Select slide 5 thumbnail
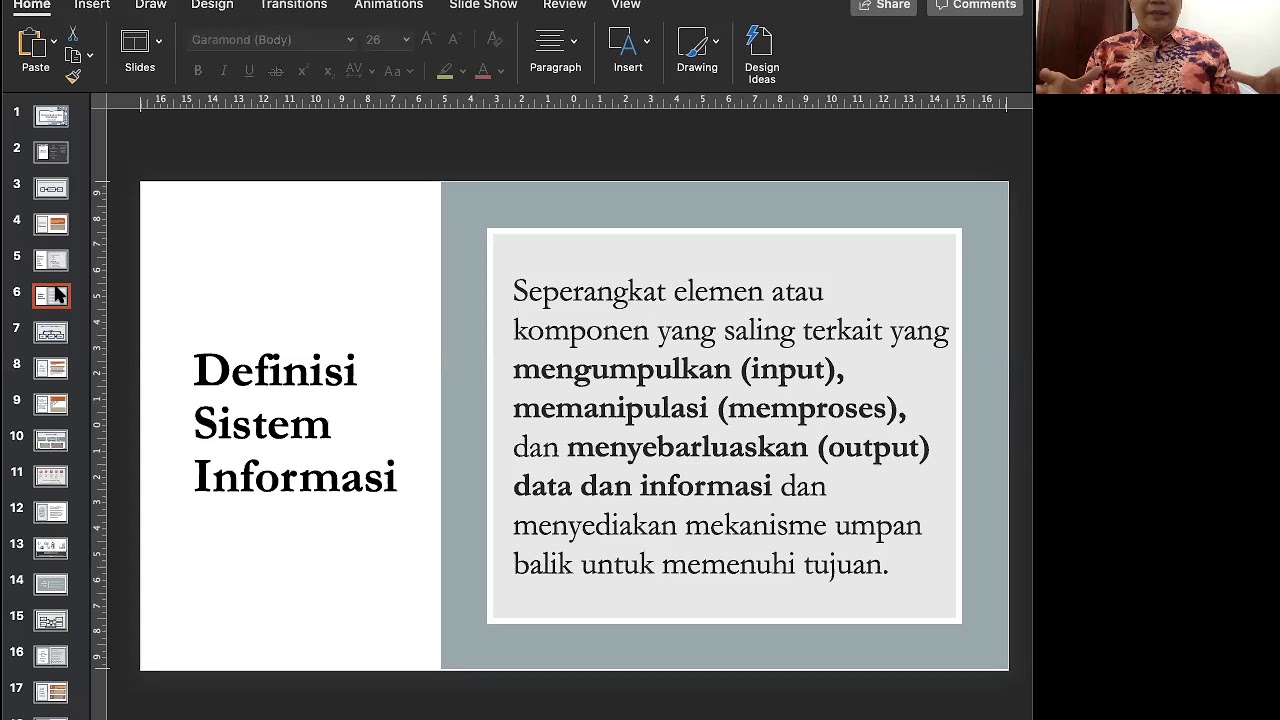The width and height of the screenshot is (1280, 720). click(51, 260)
